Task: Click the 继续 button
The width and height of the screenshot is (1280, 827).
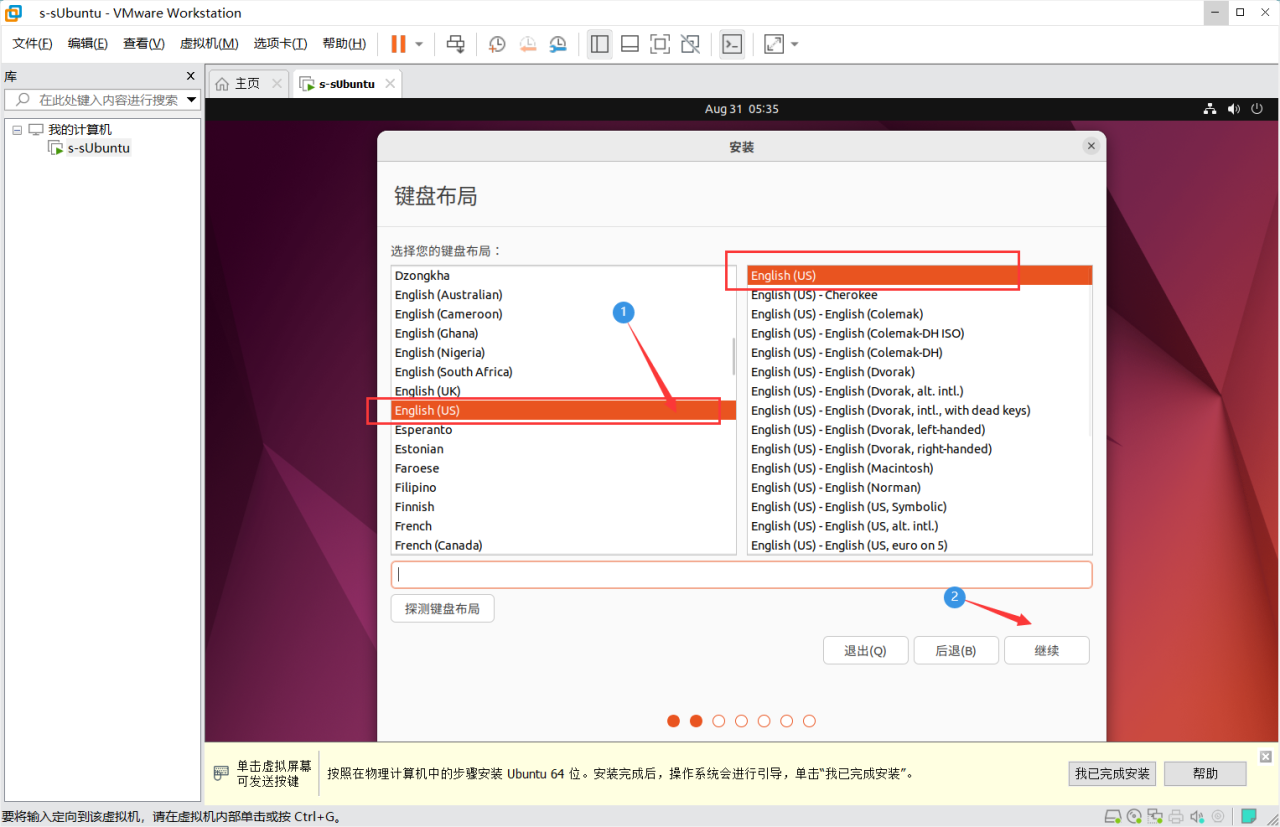Action: tap(1047, 650)
